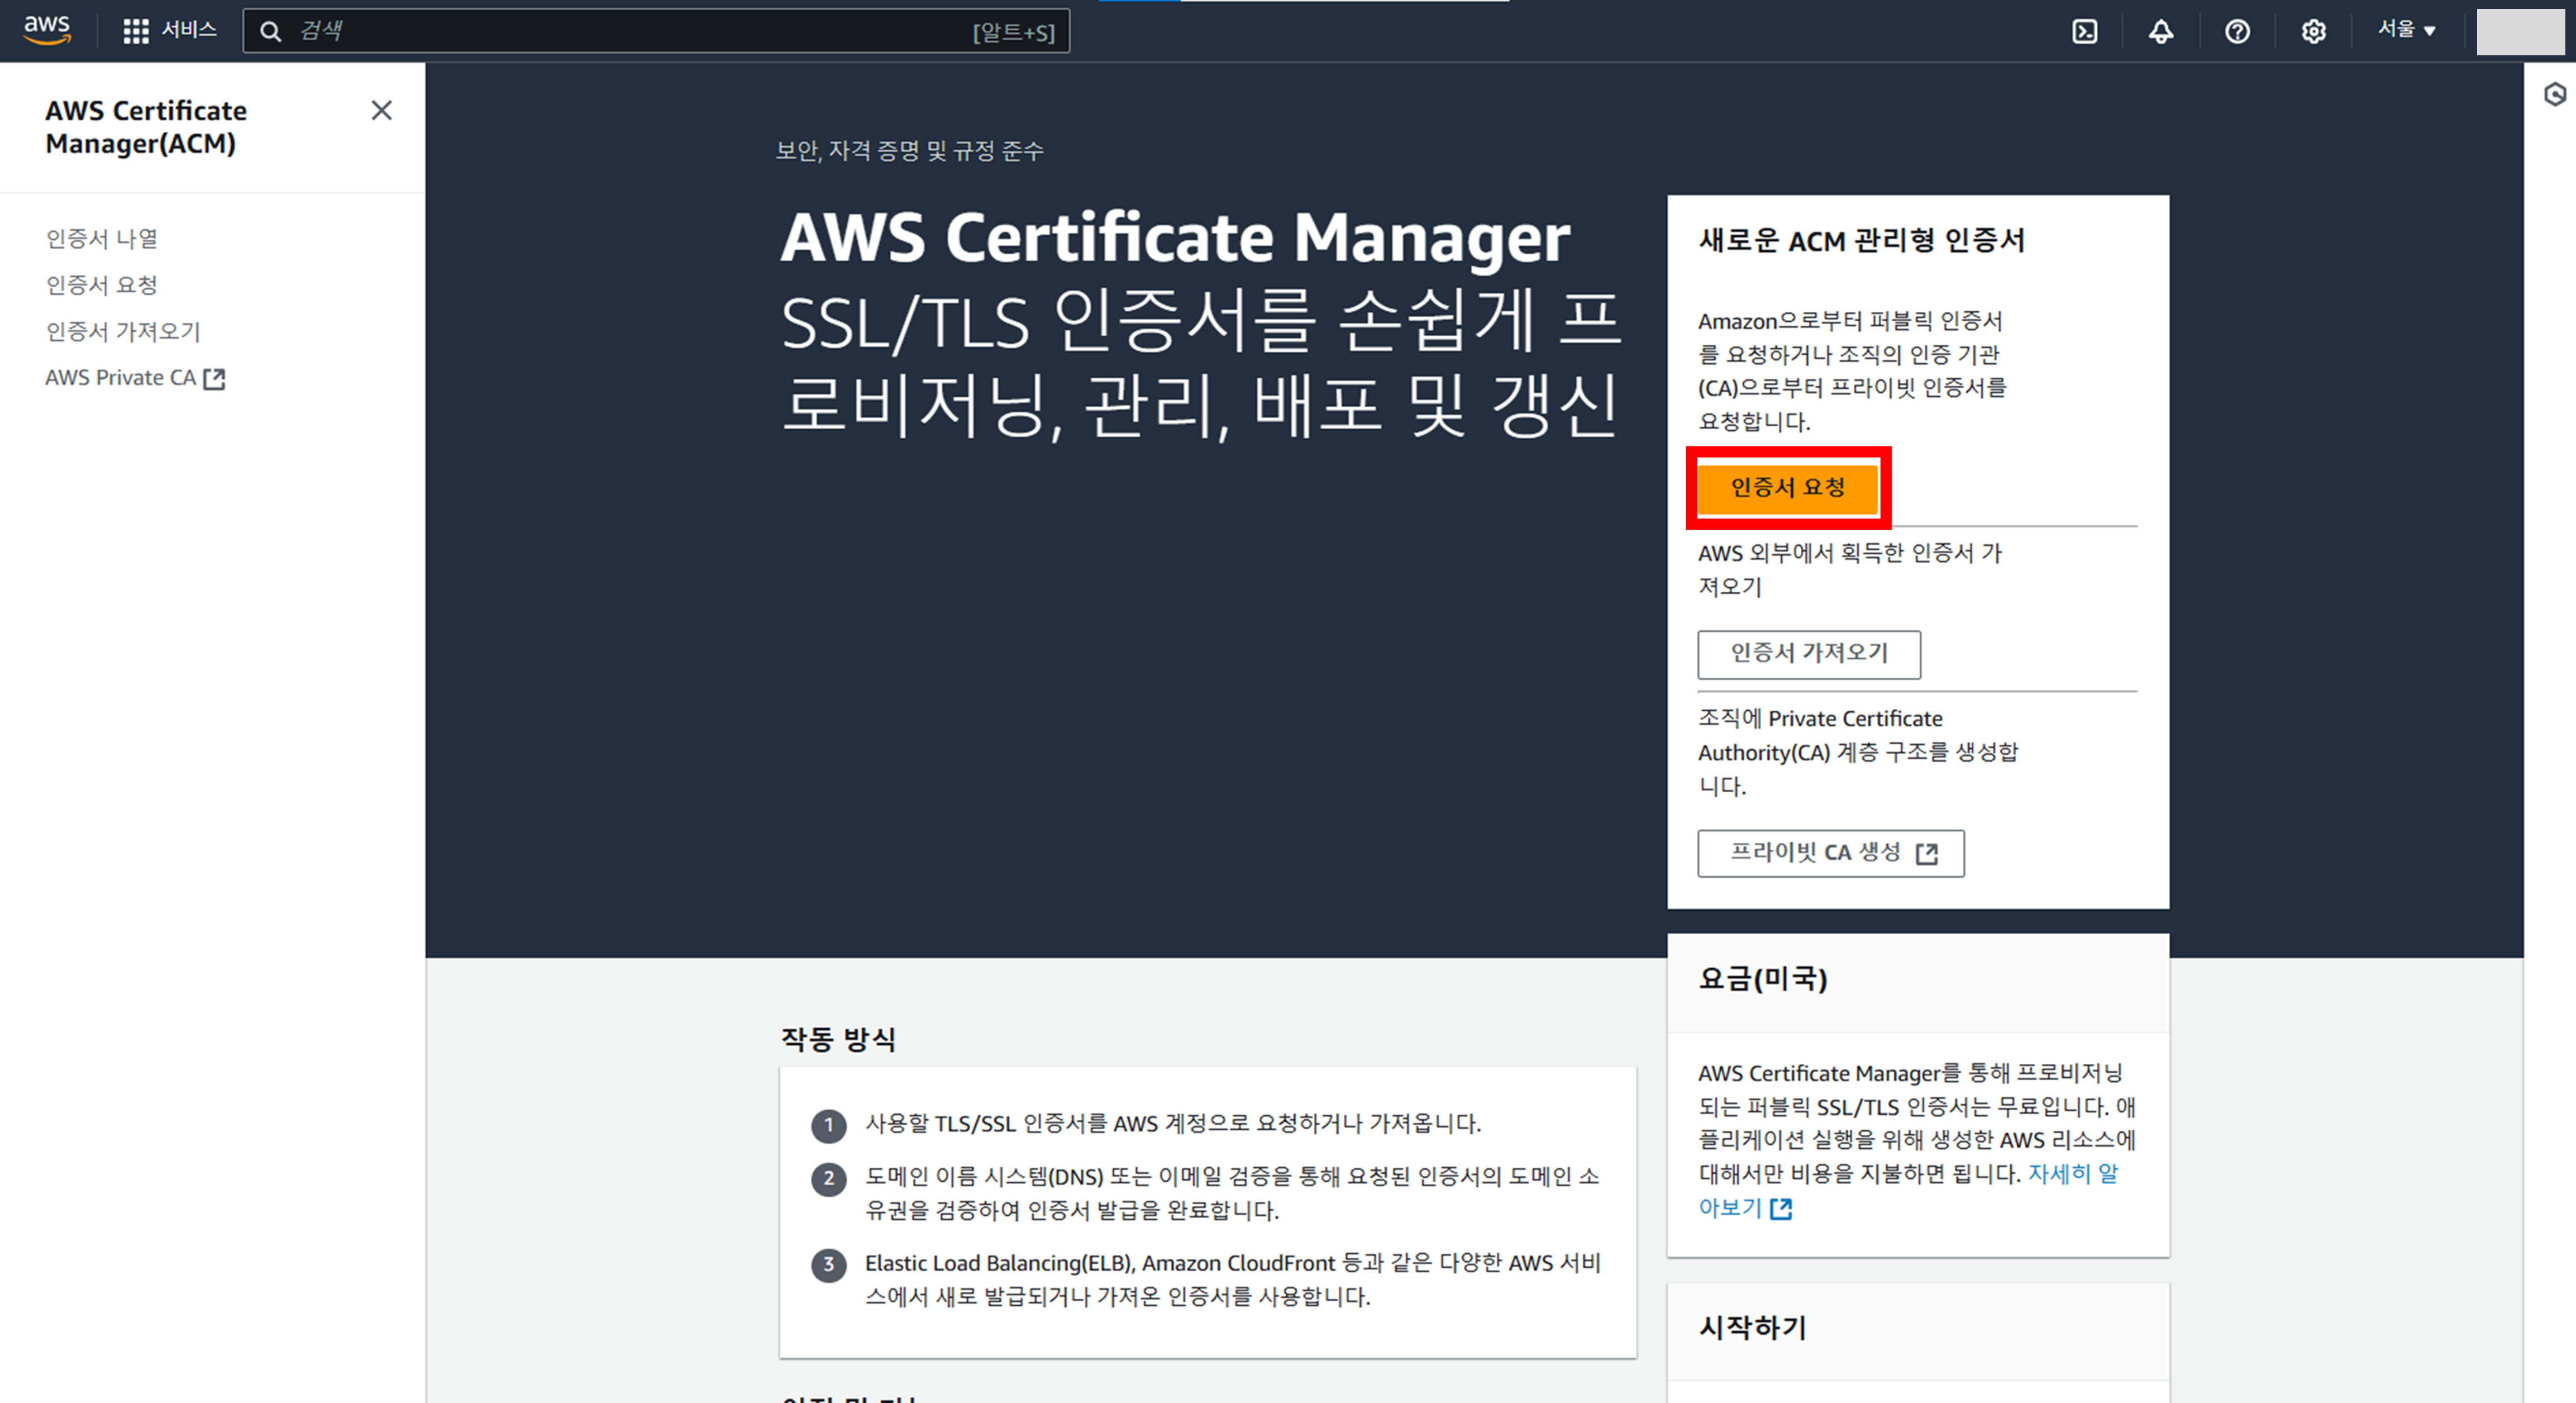
Task: Open the help question mark icon
Action: (x=2237, y=31)
